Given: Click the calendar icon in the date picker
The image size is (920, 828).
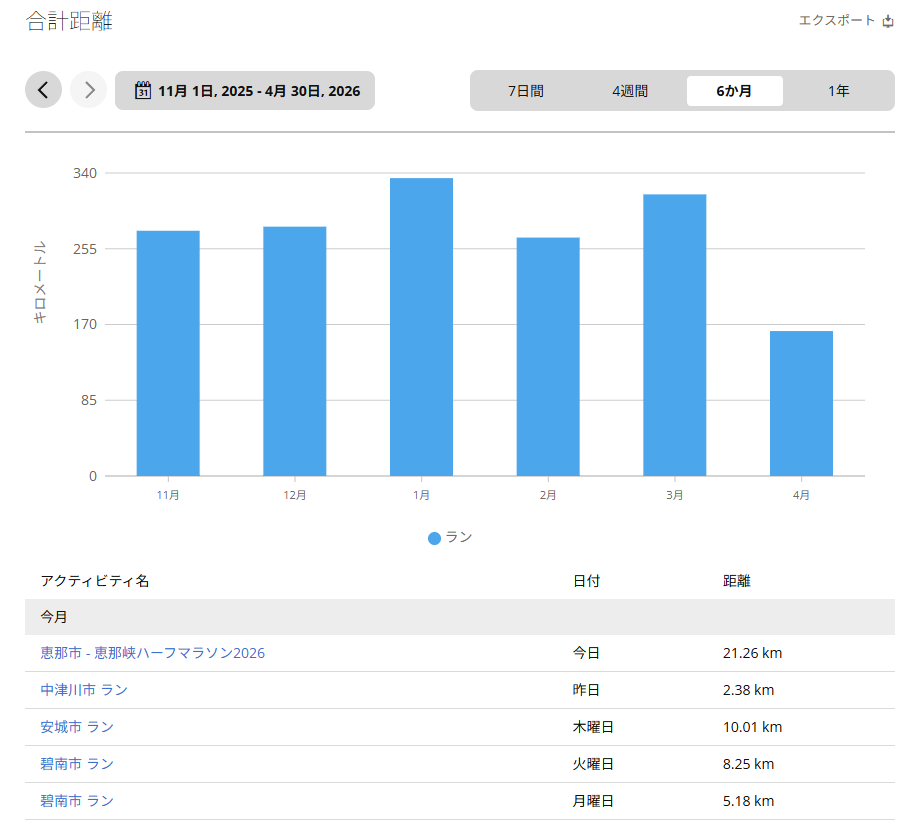Looking at the screenshot, I should click(143, 90).
